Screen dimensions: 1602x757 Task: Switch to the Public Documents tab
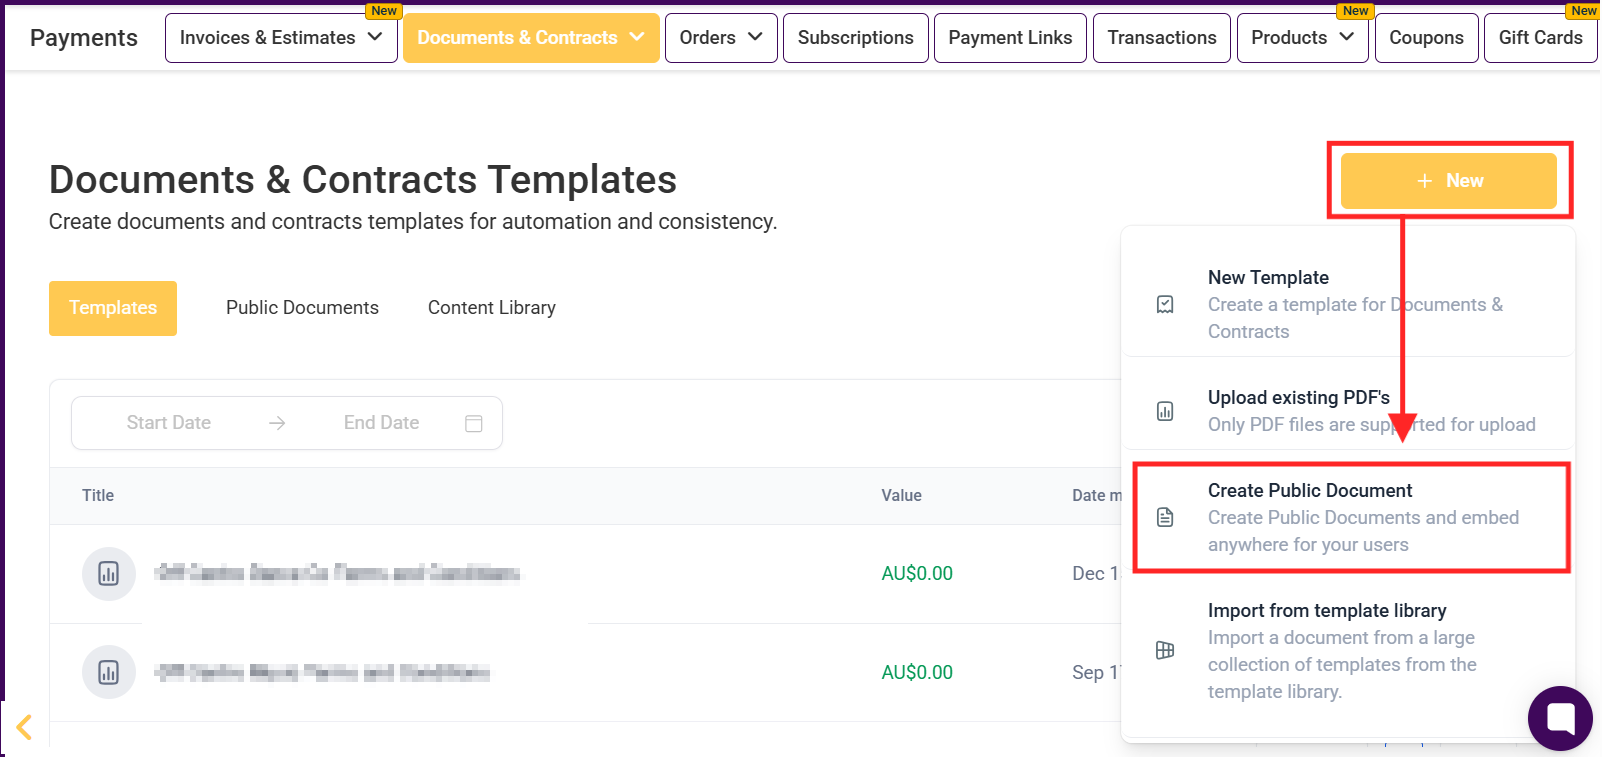(302, 308)
